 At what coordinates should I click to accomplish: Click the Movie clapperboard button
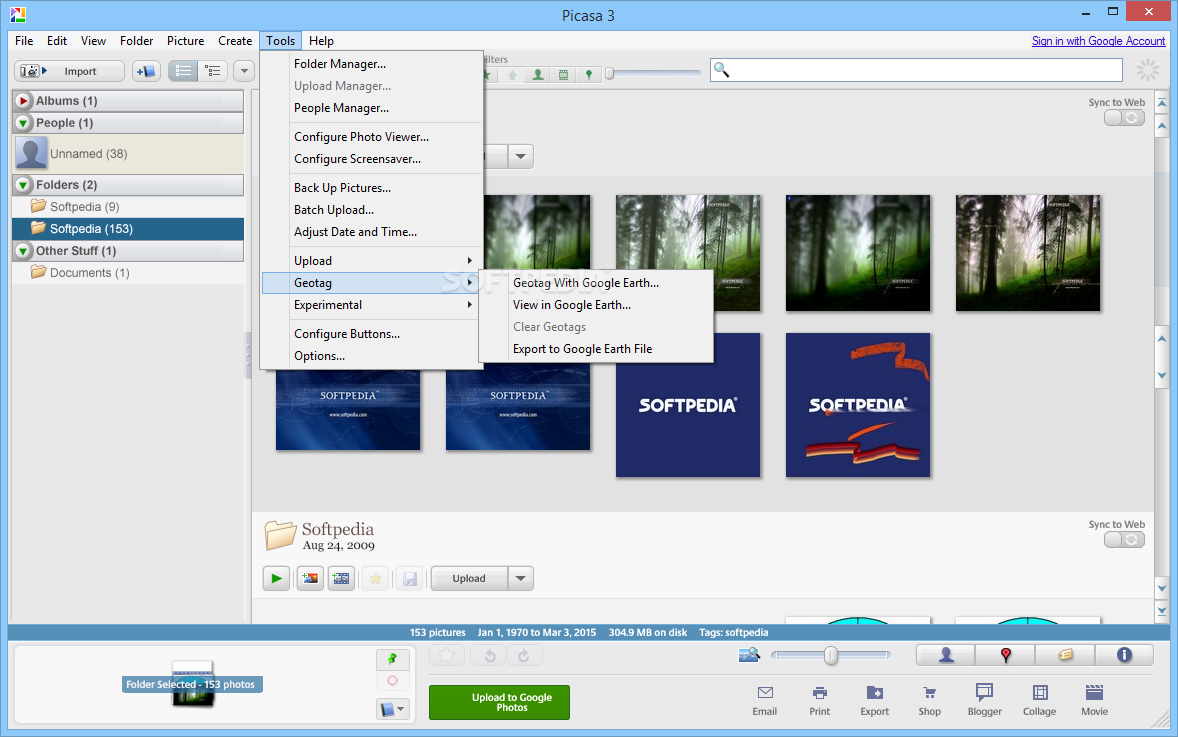pyautogui.click(x=1095, y=700)
